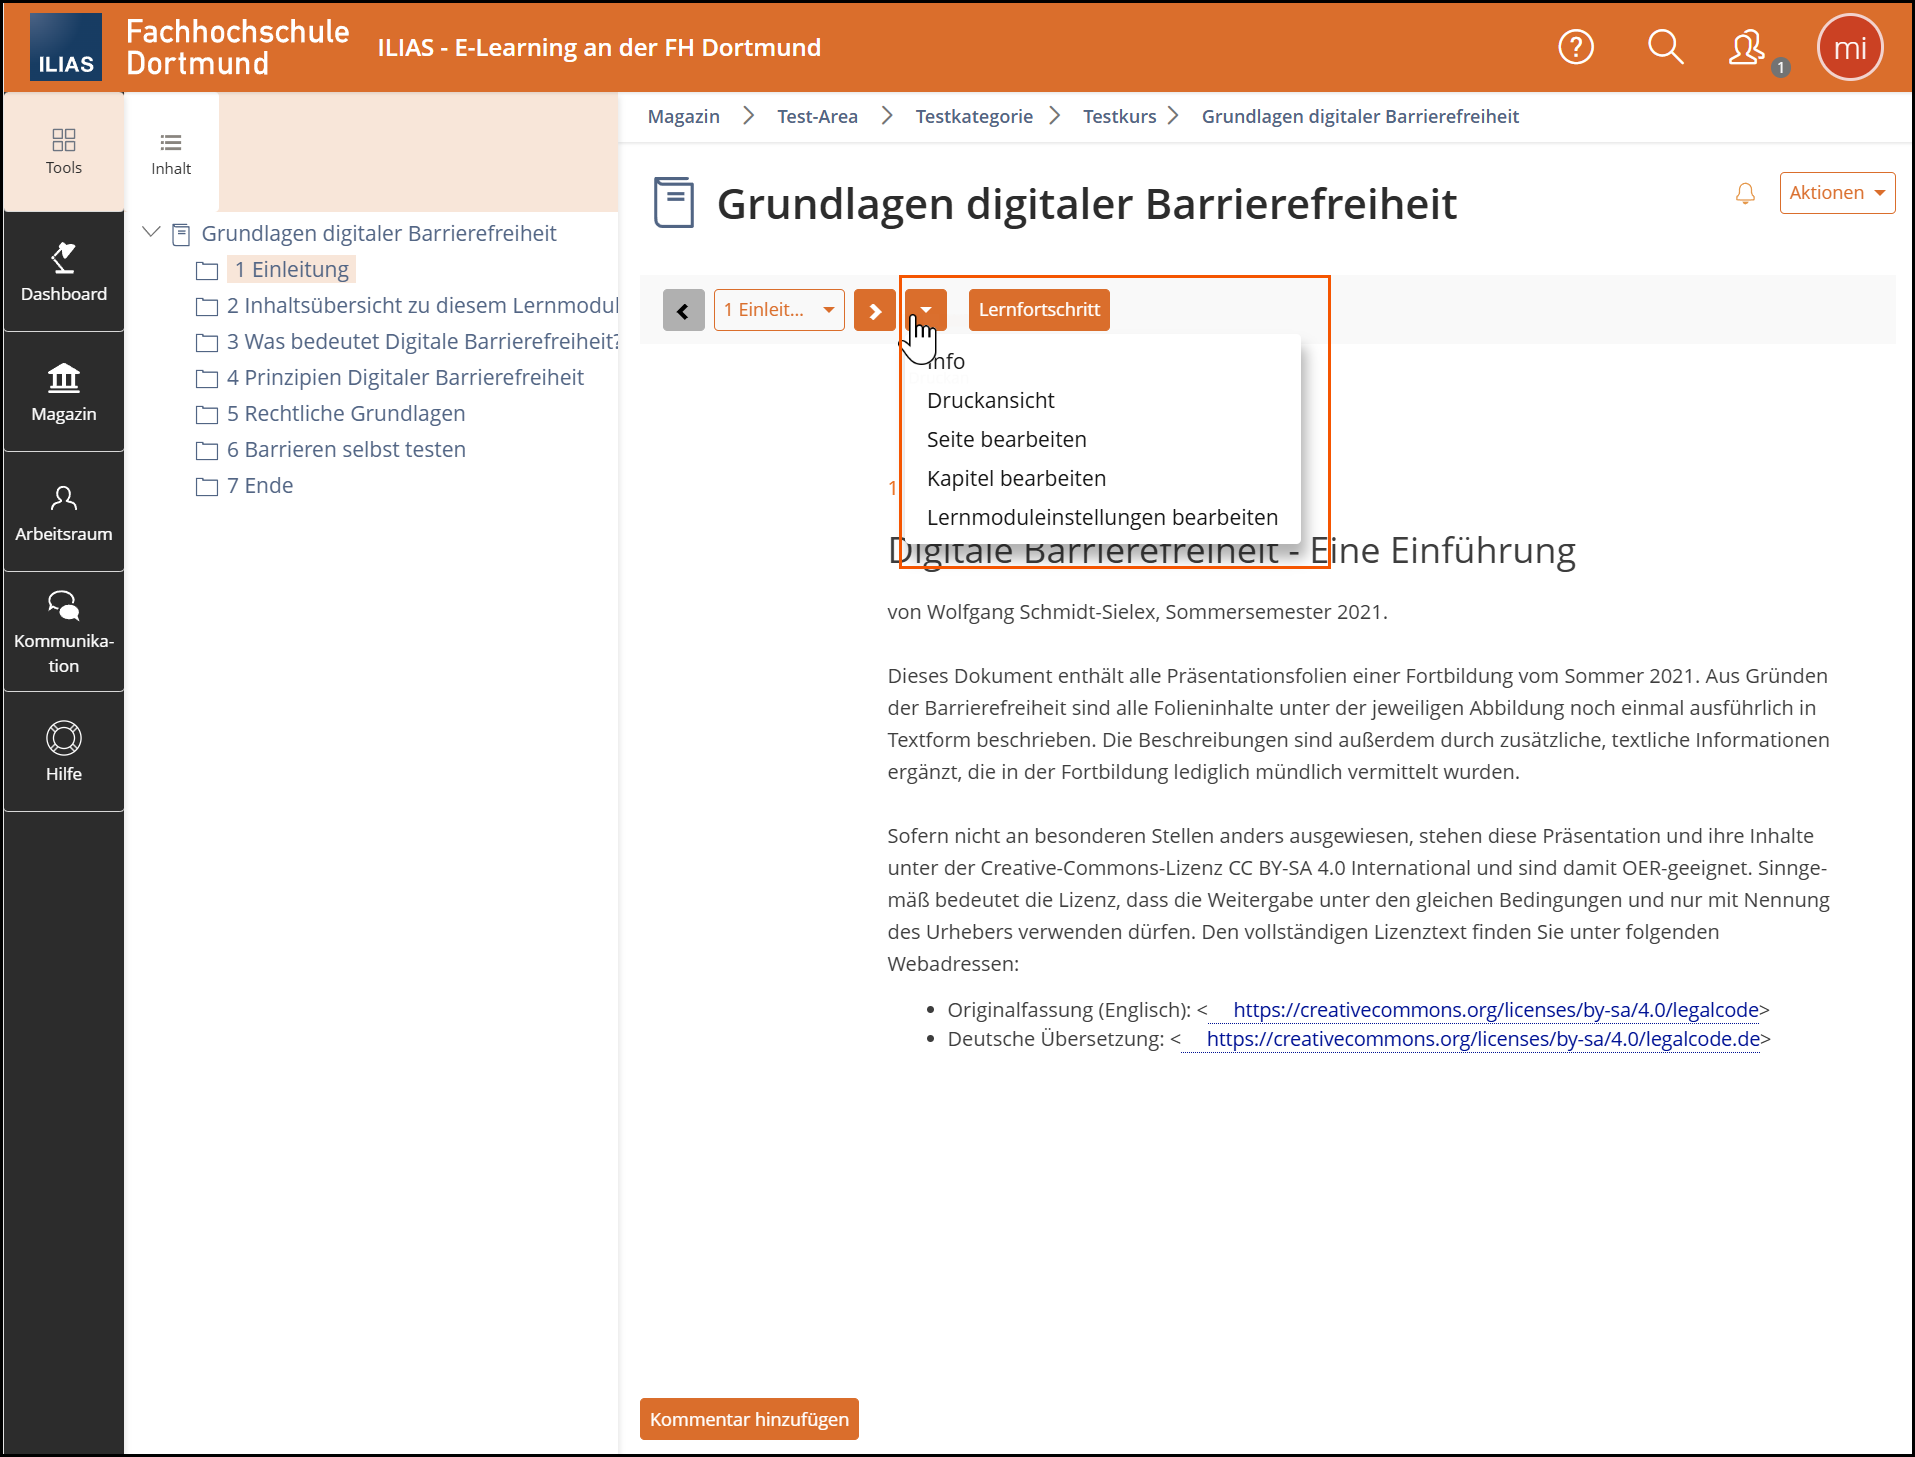Open the Help icon in header

(1575, 47)
